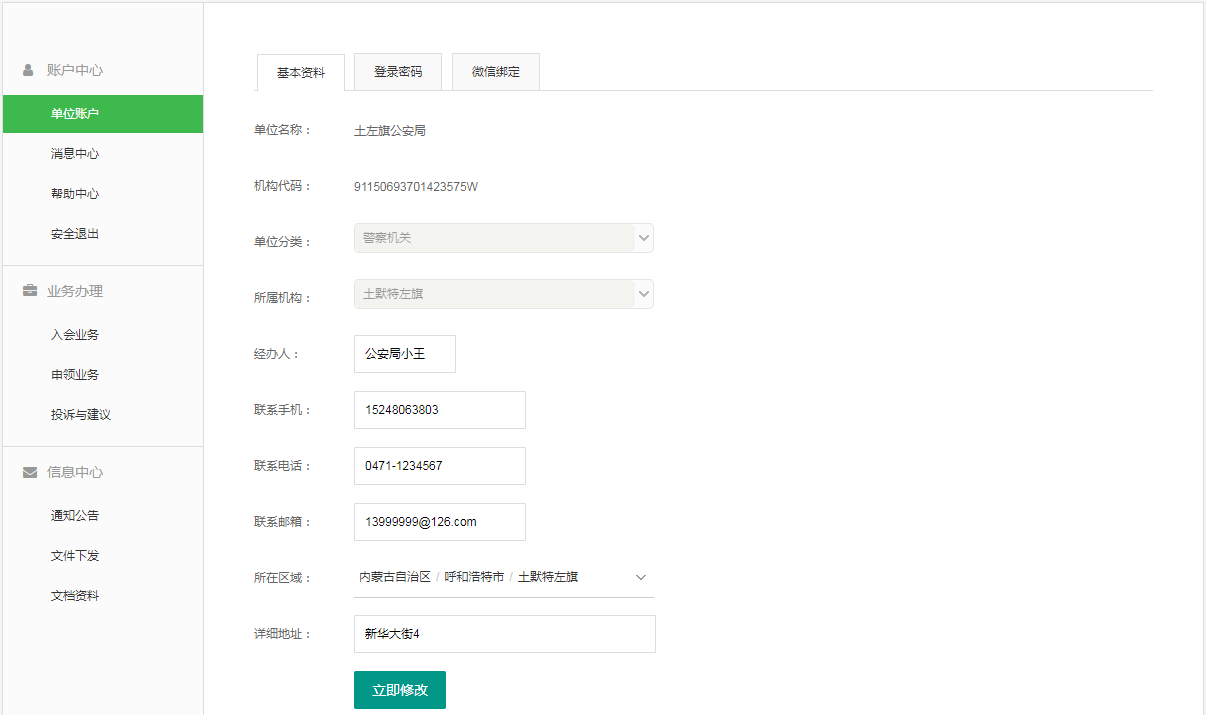Expand the 所属机构 dropdown
Screen dimensions: 1206x715
tap(644, 294)
